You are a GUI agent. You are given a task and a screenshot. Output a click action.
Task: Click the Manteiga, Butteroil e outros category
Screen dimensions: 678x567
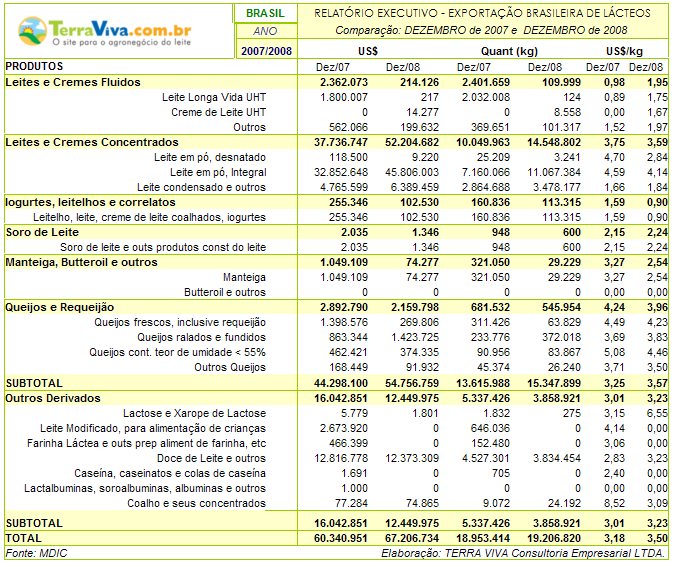tap(81, 262)
